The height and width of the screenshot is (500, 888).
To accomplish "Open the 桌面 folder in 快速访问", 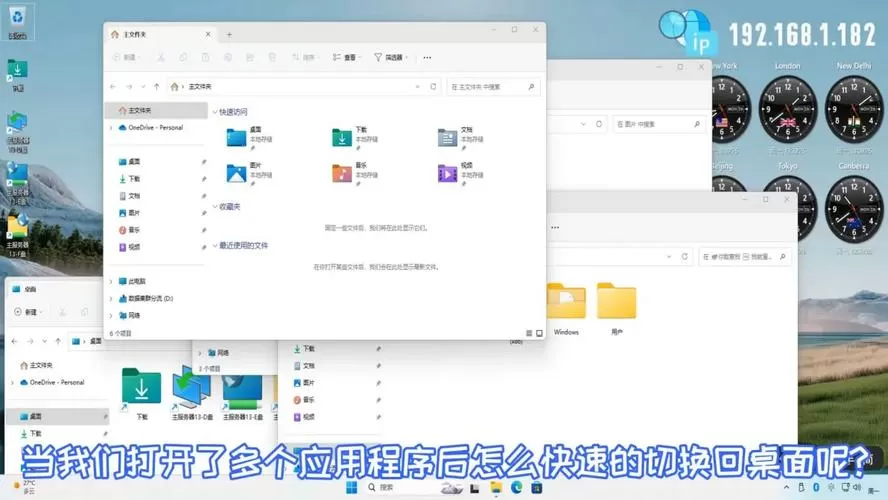I will (248, 137).
